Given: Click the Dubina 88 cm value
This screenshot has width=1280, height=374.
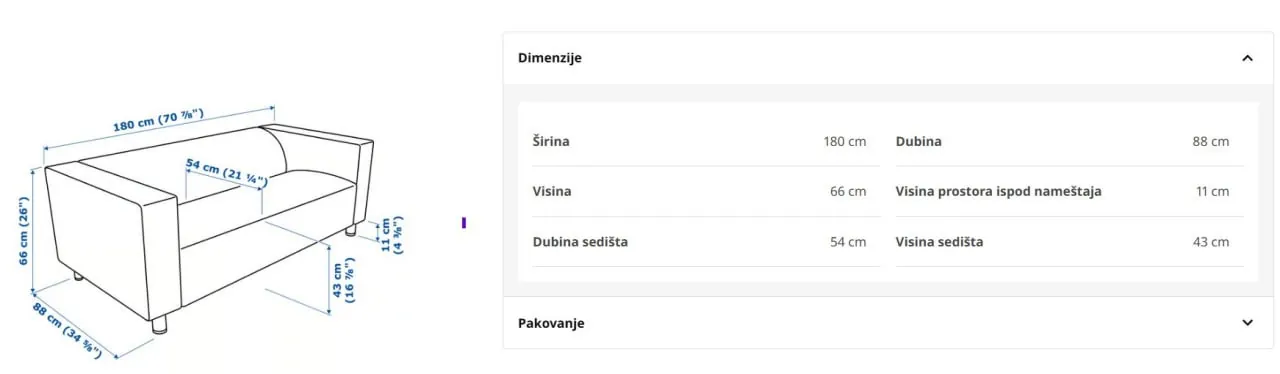Looking at the screenshot, I should tap(1210, 141).
